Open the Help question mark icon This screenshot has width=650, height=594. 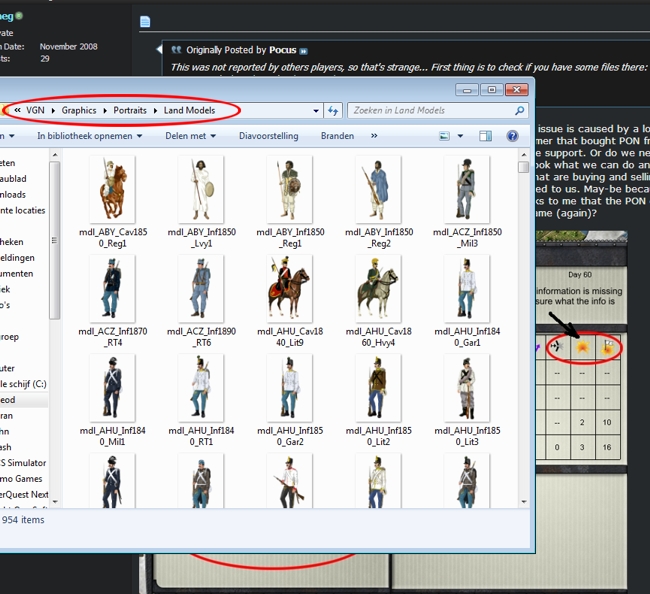[x=512, y=136]
